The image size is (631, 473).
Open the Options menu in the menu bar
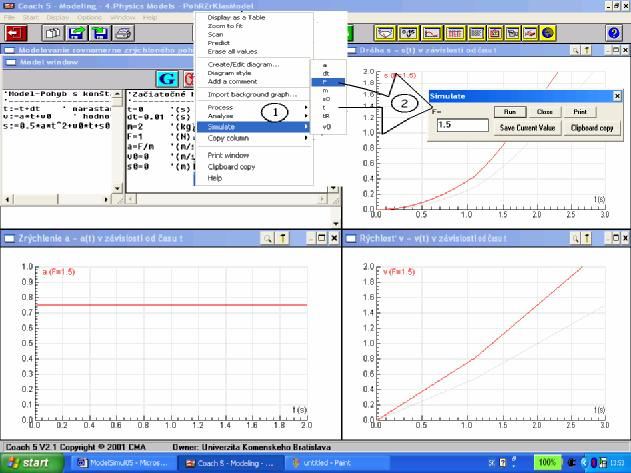pos(89,18)
